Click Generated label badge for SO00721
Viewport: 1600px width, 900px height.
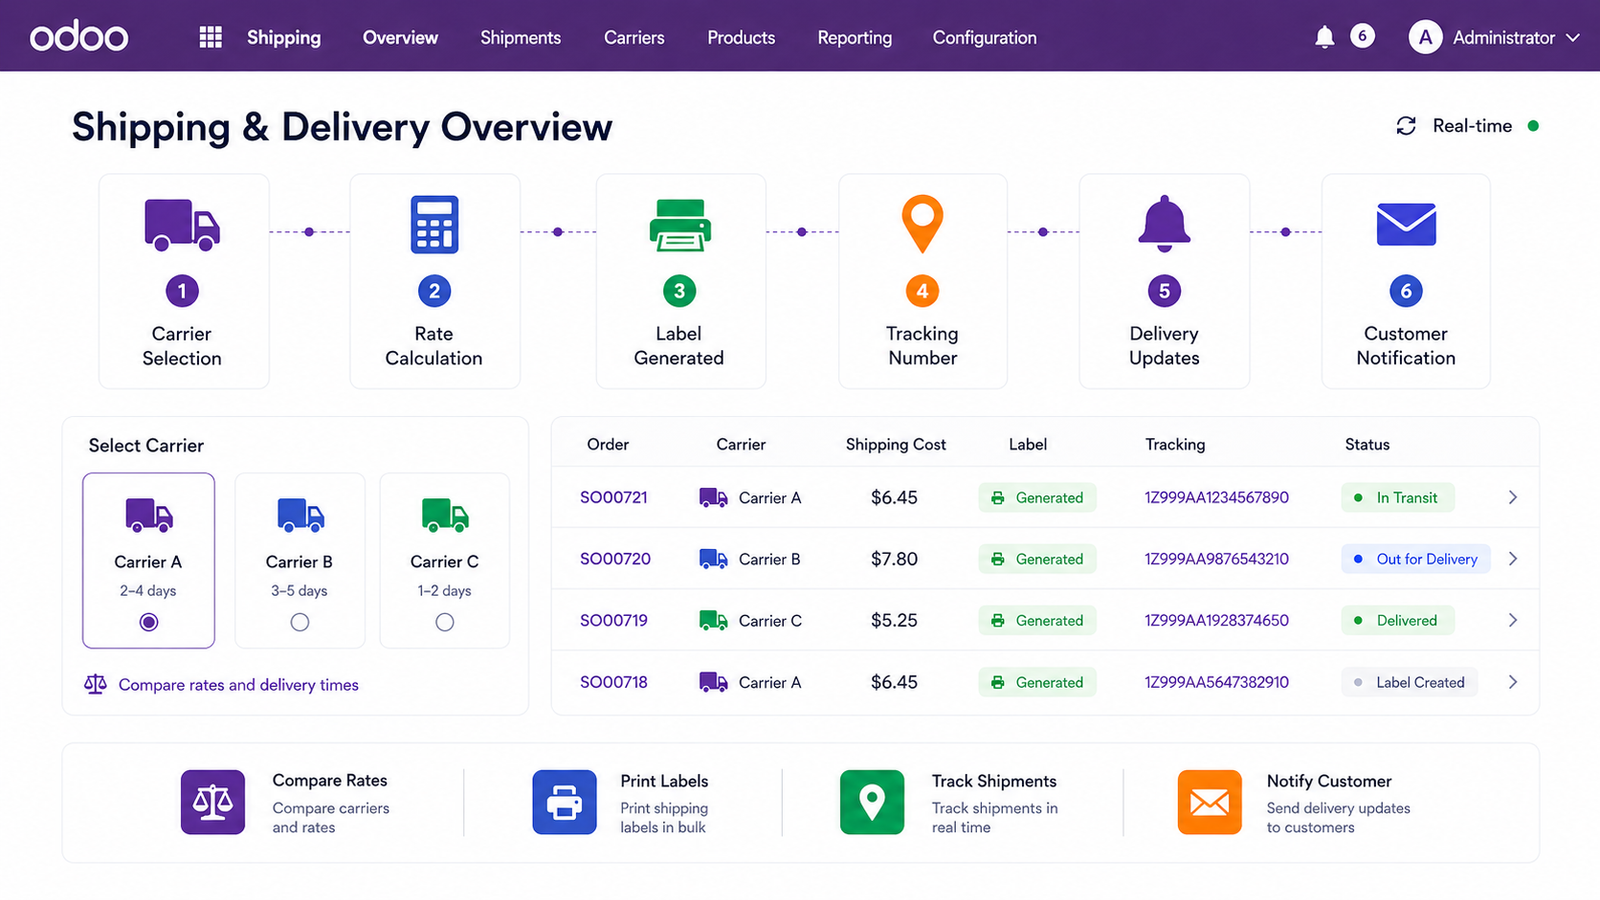(1037, 497)
